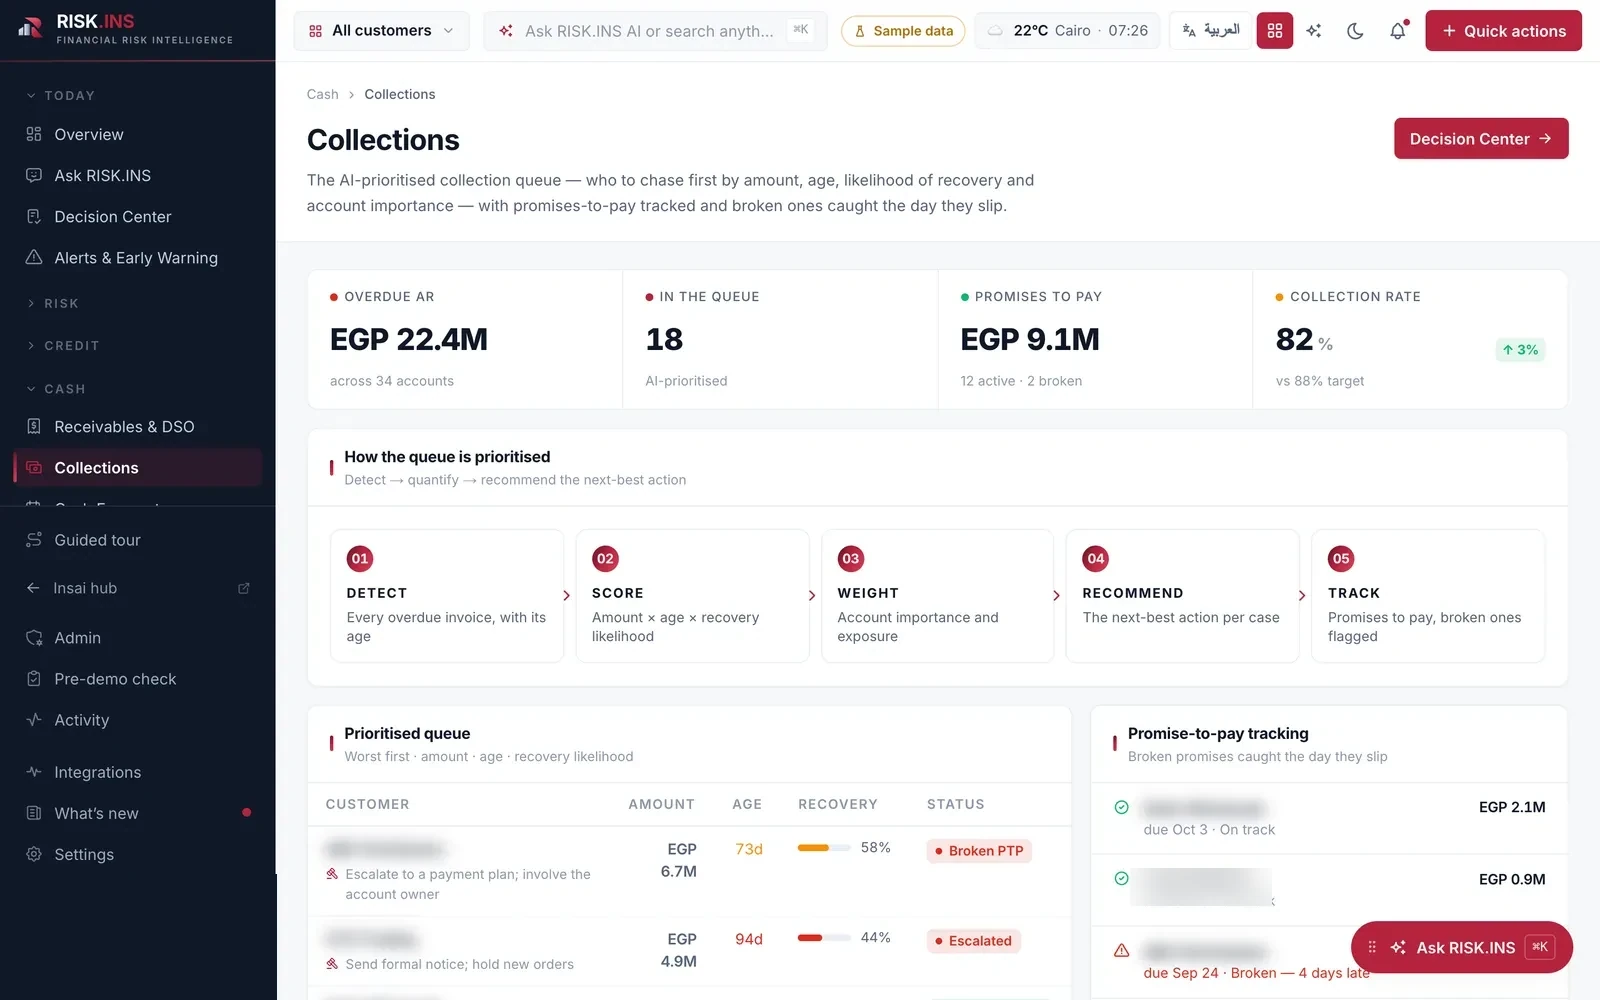Image resolution: width=1600 pixels, height=1000 pixels.
Task: Click the Cash breadcrumb link
Action: click(322, 94)
